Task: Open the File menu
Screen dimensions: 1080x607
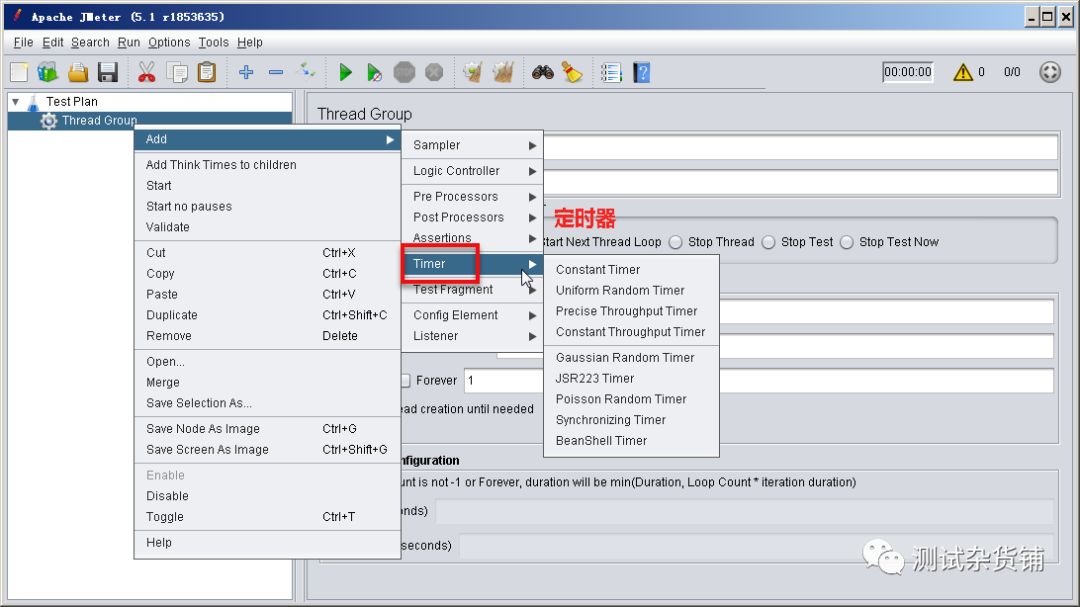Action: click(x=23, y=43)
